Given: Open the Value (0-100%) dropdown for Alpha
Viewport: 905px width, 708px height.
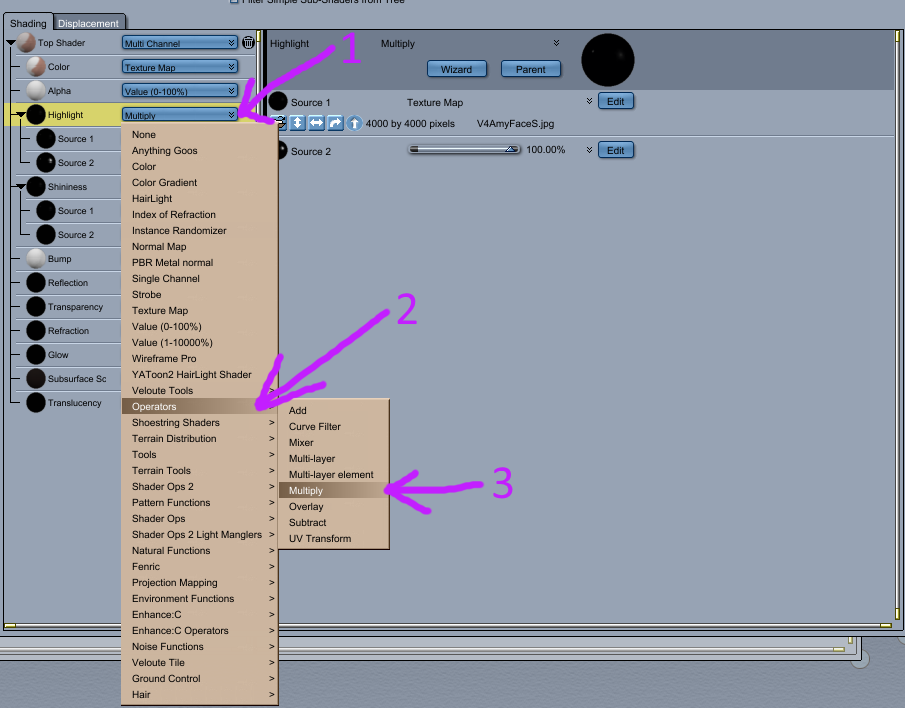Looking at the screenshot, I should [x=179, y=91].
